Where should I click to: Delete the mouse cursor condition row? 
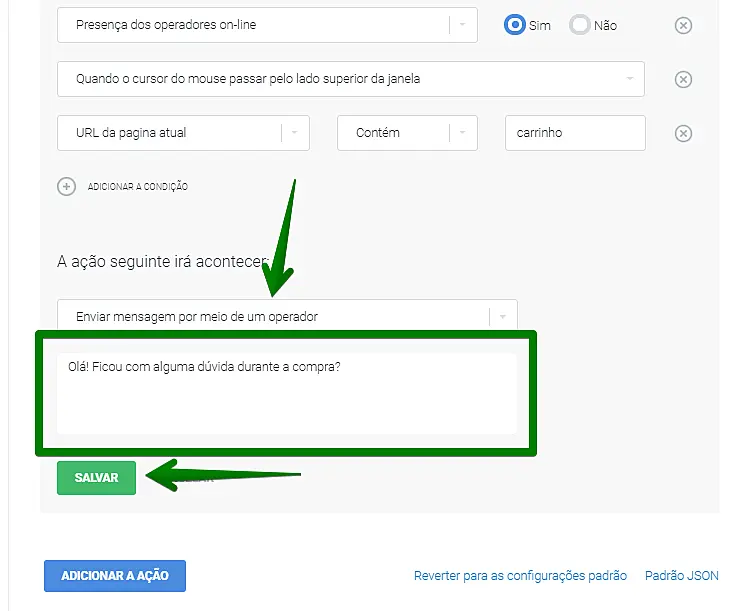[683, 80]
